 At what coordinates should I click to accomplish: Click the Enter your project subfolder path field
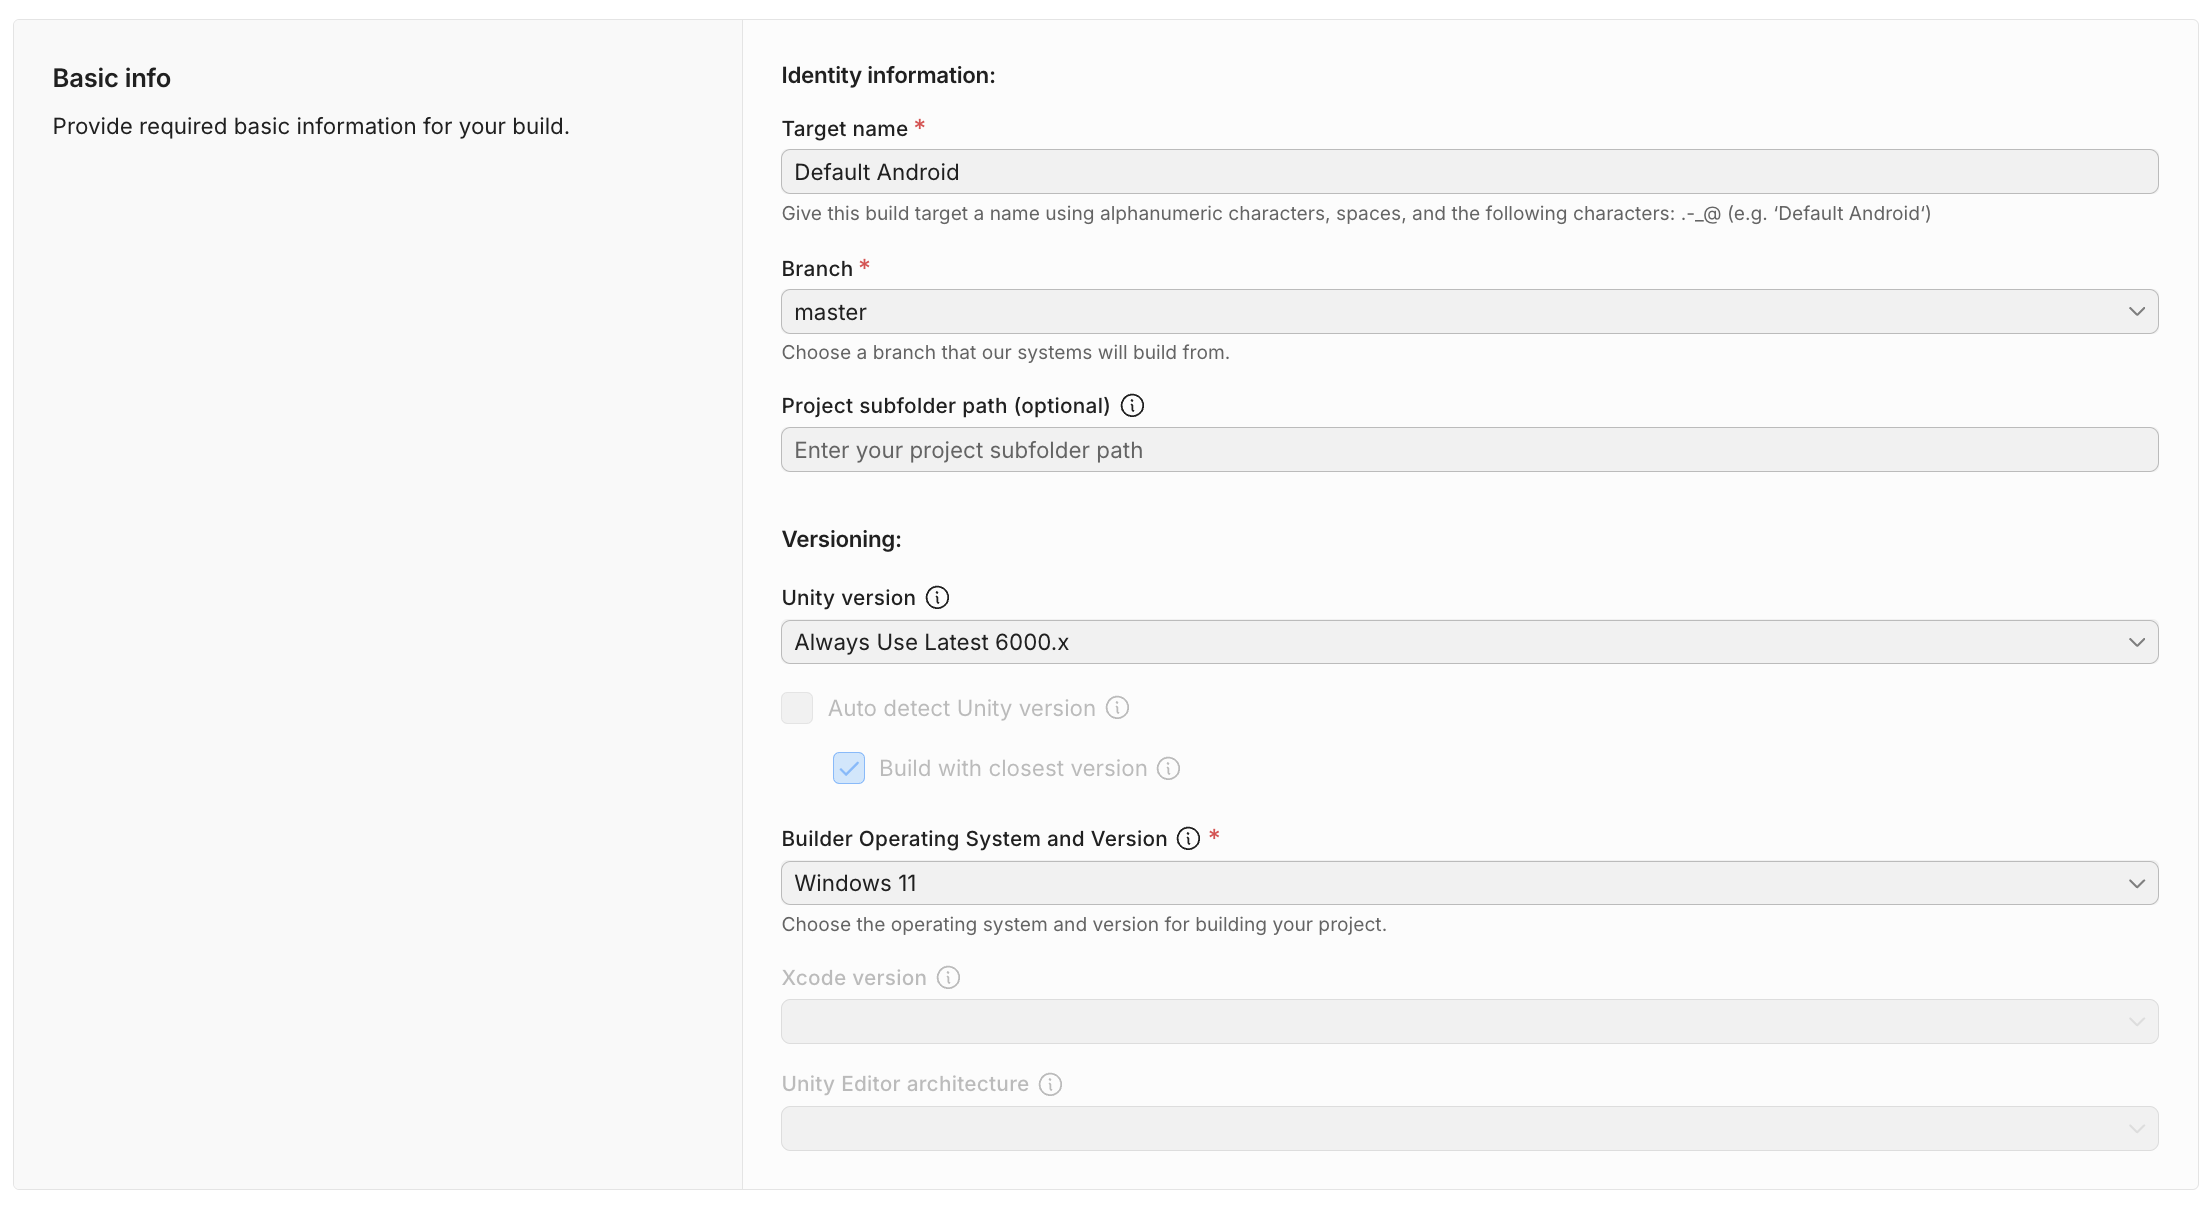[x=1468, y=450]
